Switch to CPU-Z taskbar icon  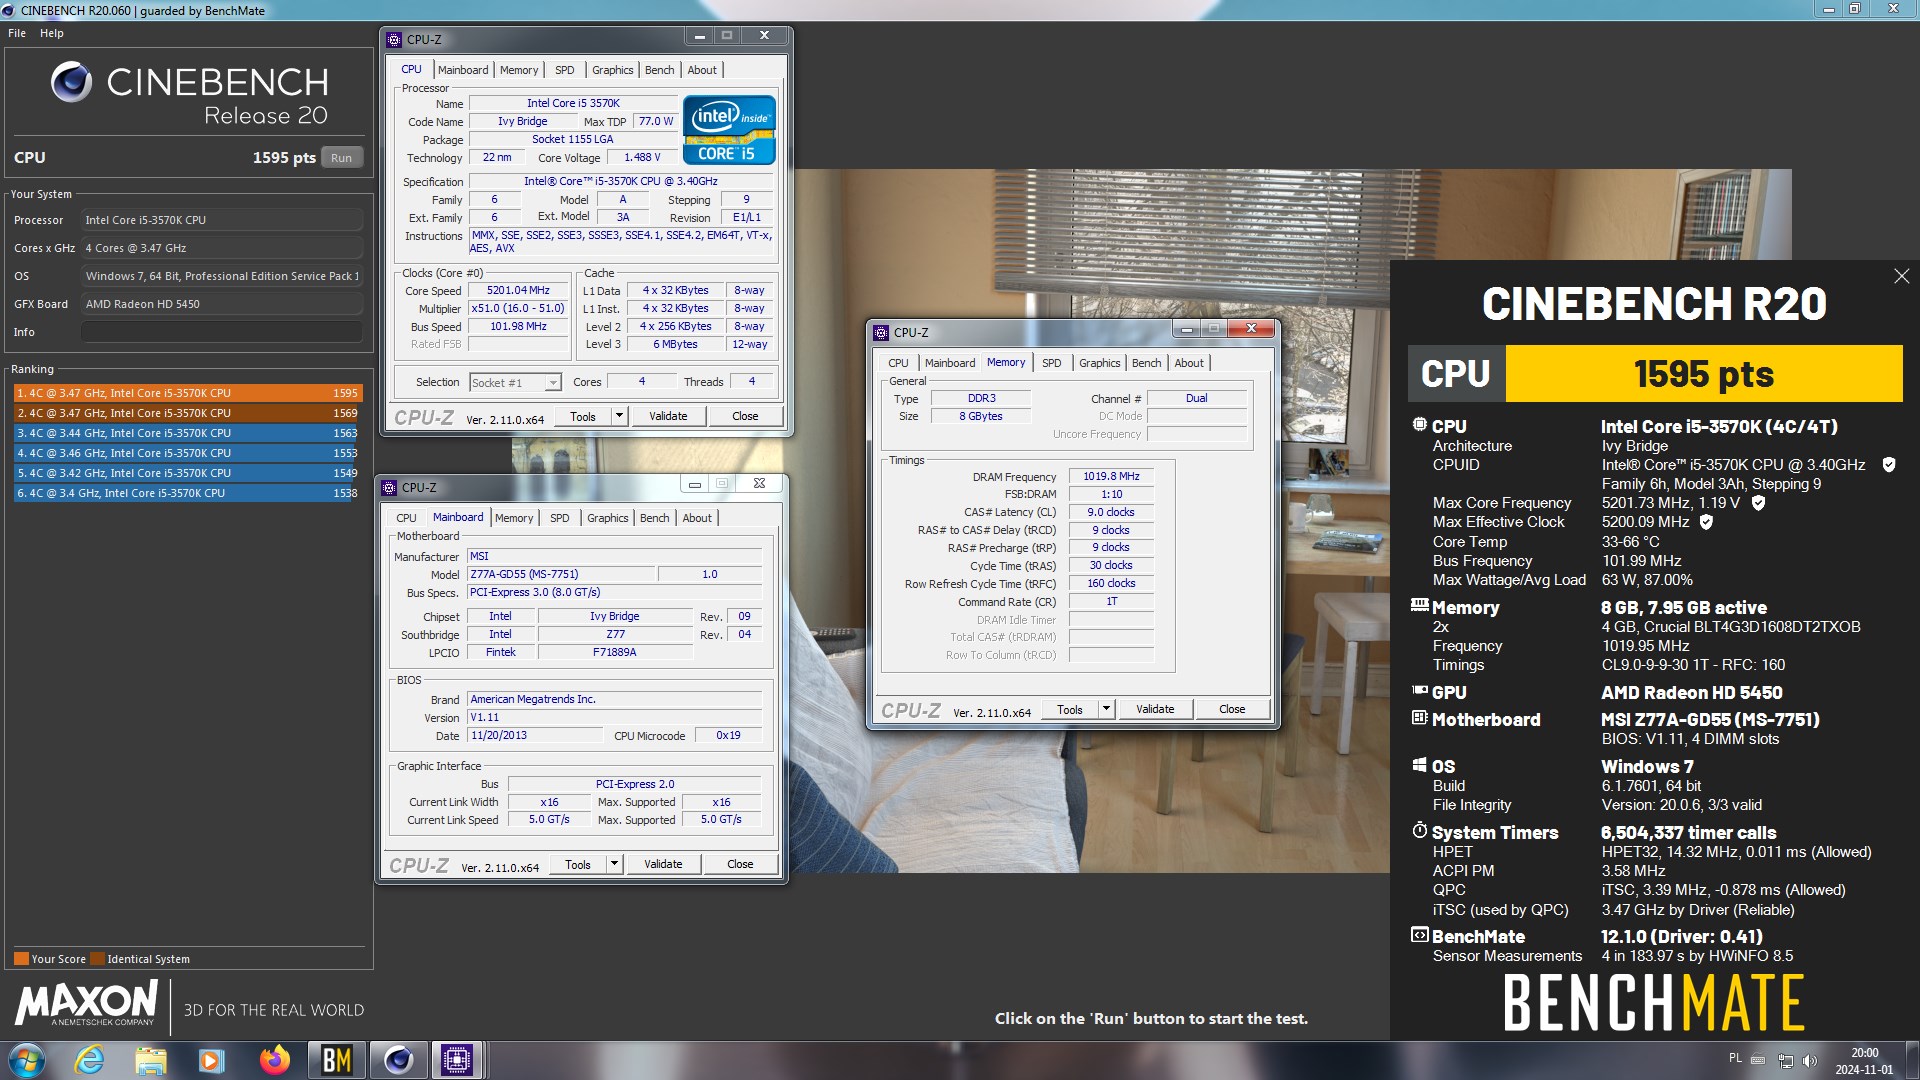coord(457,1060)
